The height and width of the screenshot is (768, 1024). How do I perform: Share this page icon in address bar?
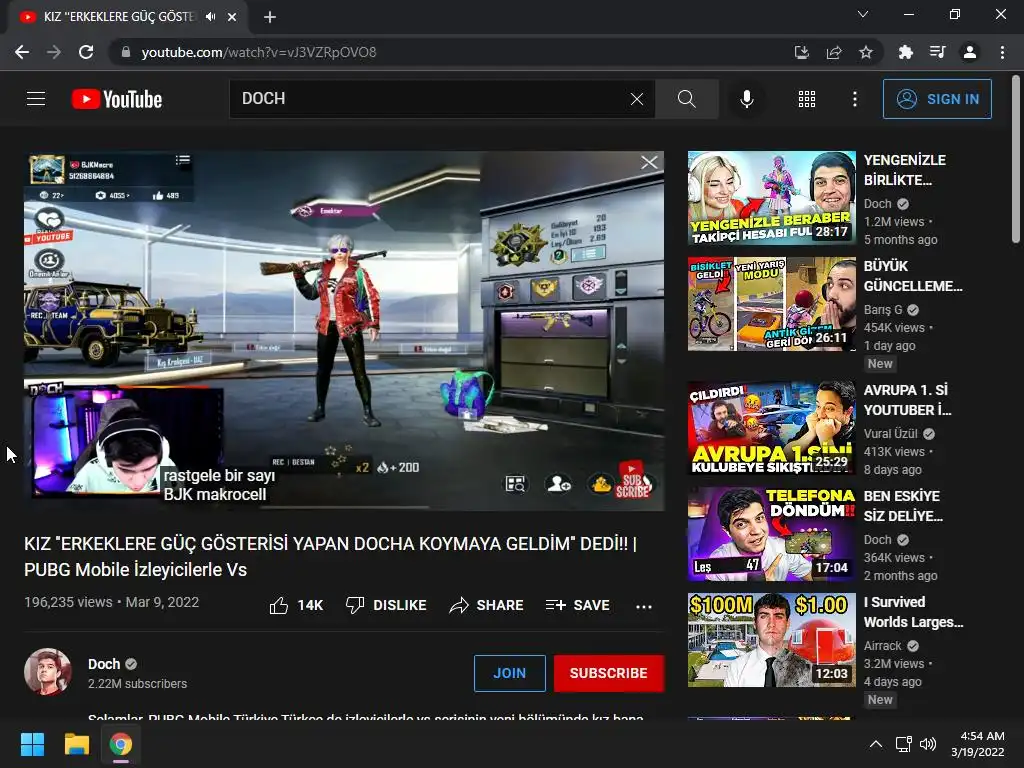click(x=834, y=52)
